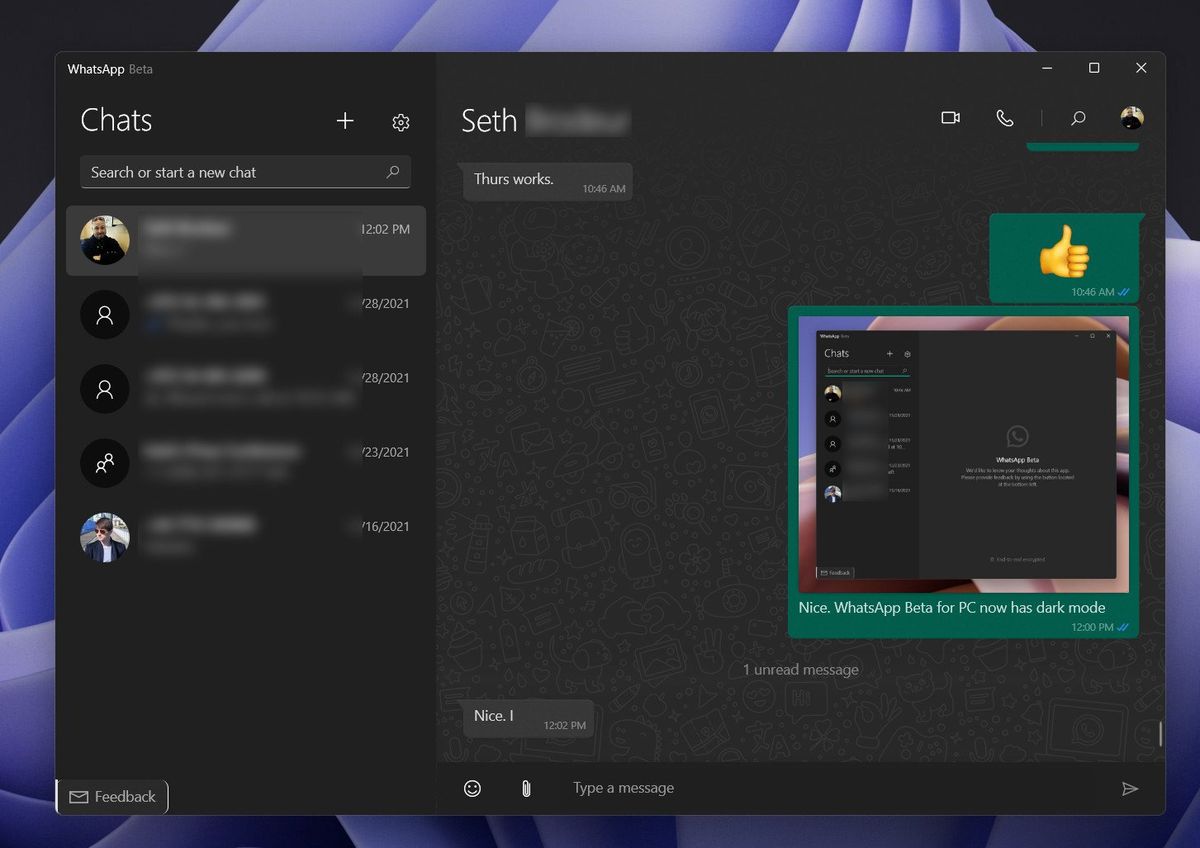The width and height of the screenshot is (1200, 848).
Task: Maximize the WhatsApp Beta window
Action: [x=1094, y=68]
